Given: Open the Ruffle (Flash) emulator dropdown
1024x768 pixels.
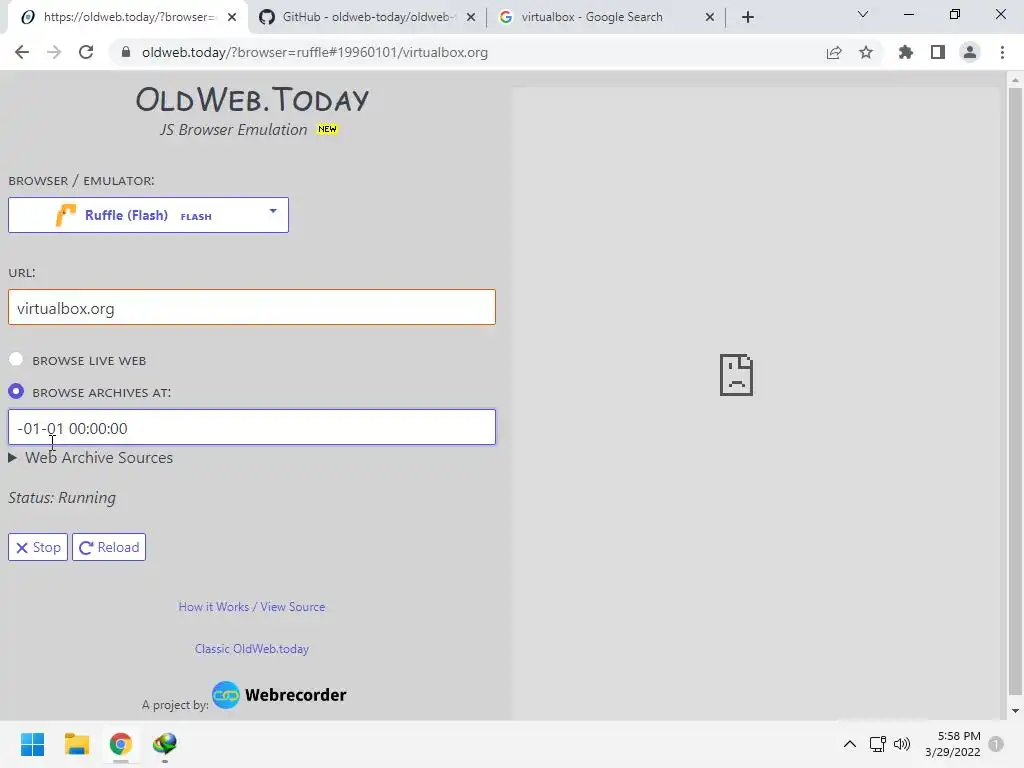Looking at the screenshot, I should point(148,215).
